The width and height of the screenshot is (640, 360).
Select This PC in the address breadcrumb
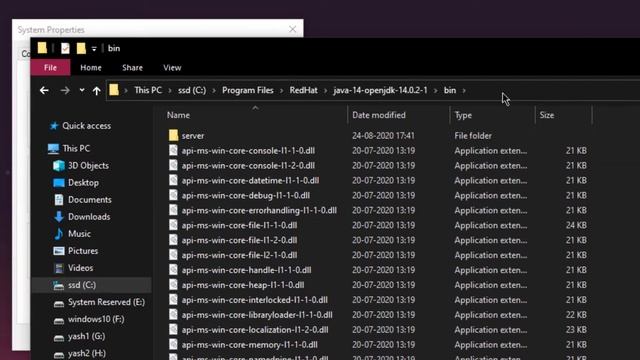click(x=148, y=90)
